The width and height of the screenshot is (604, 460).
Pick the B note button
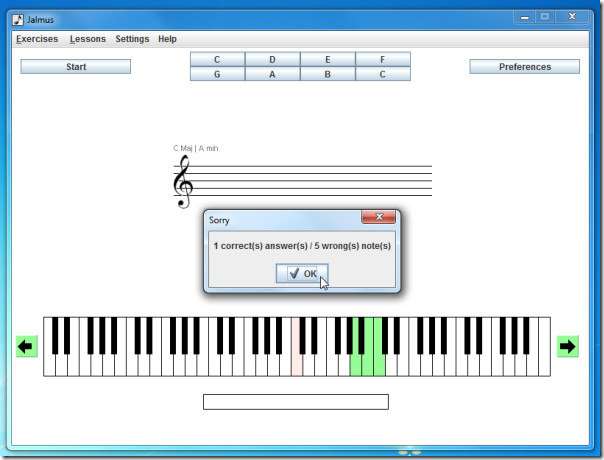327,74
